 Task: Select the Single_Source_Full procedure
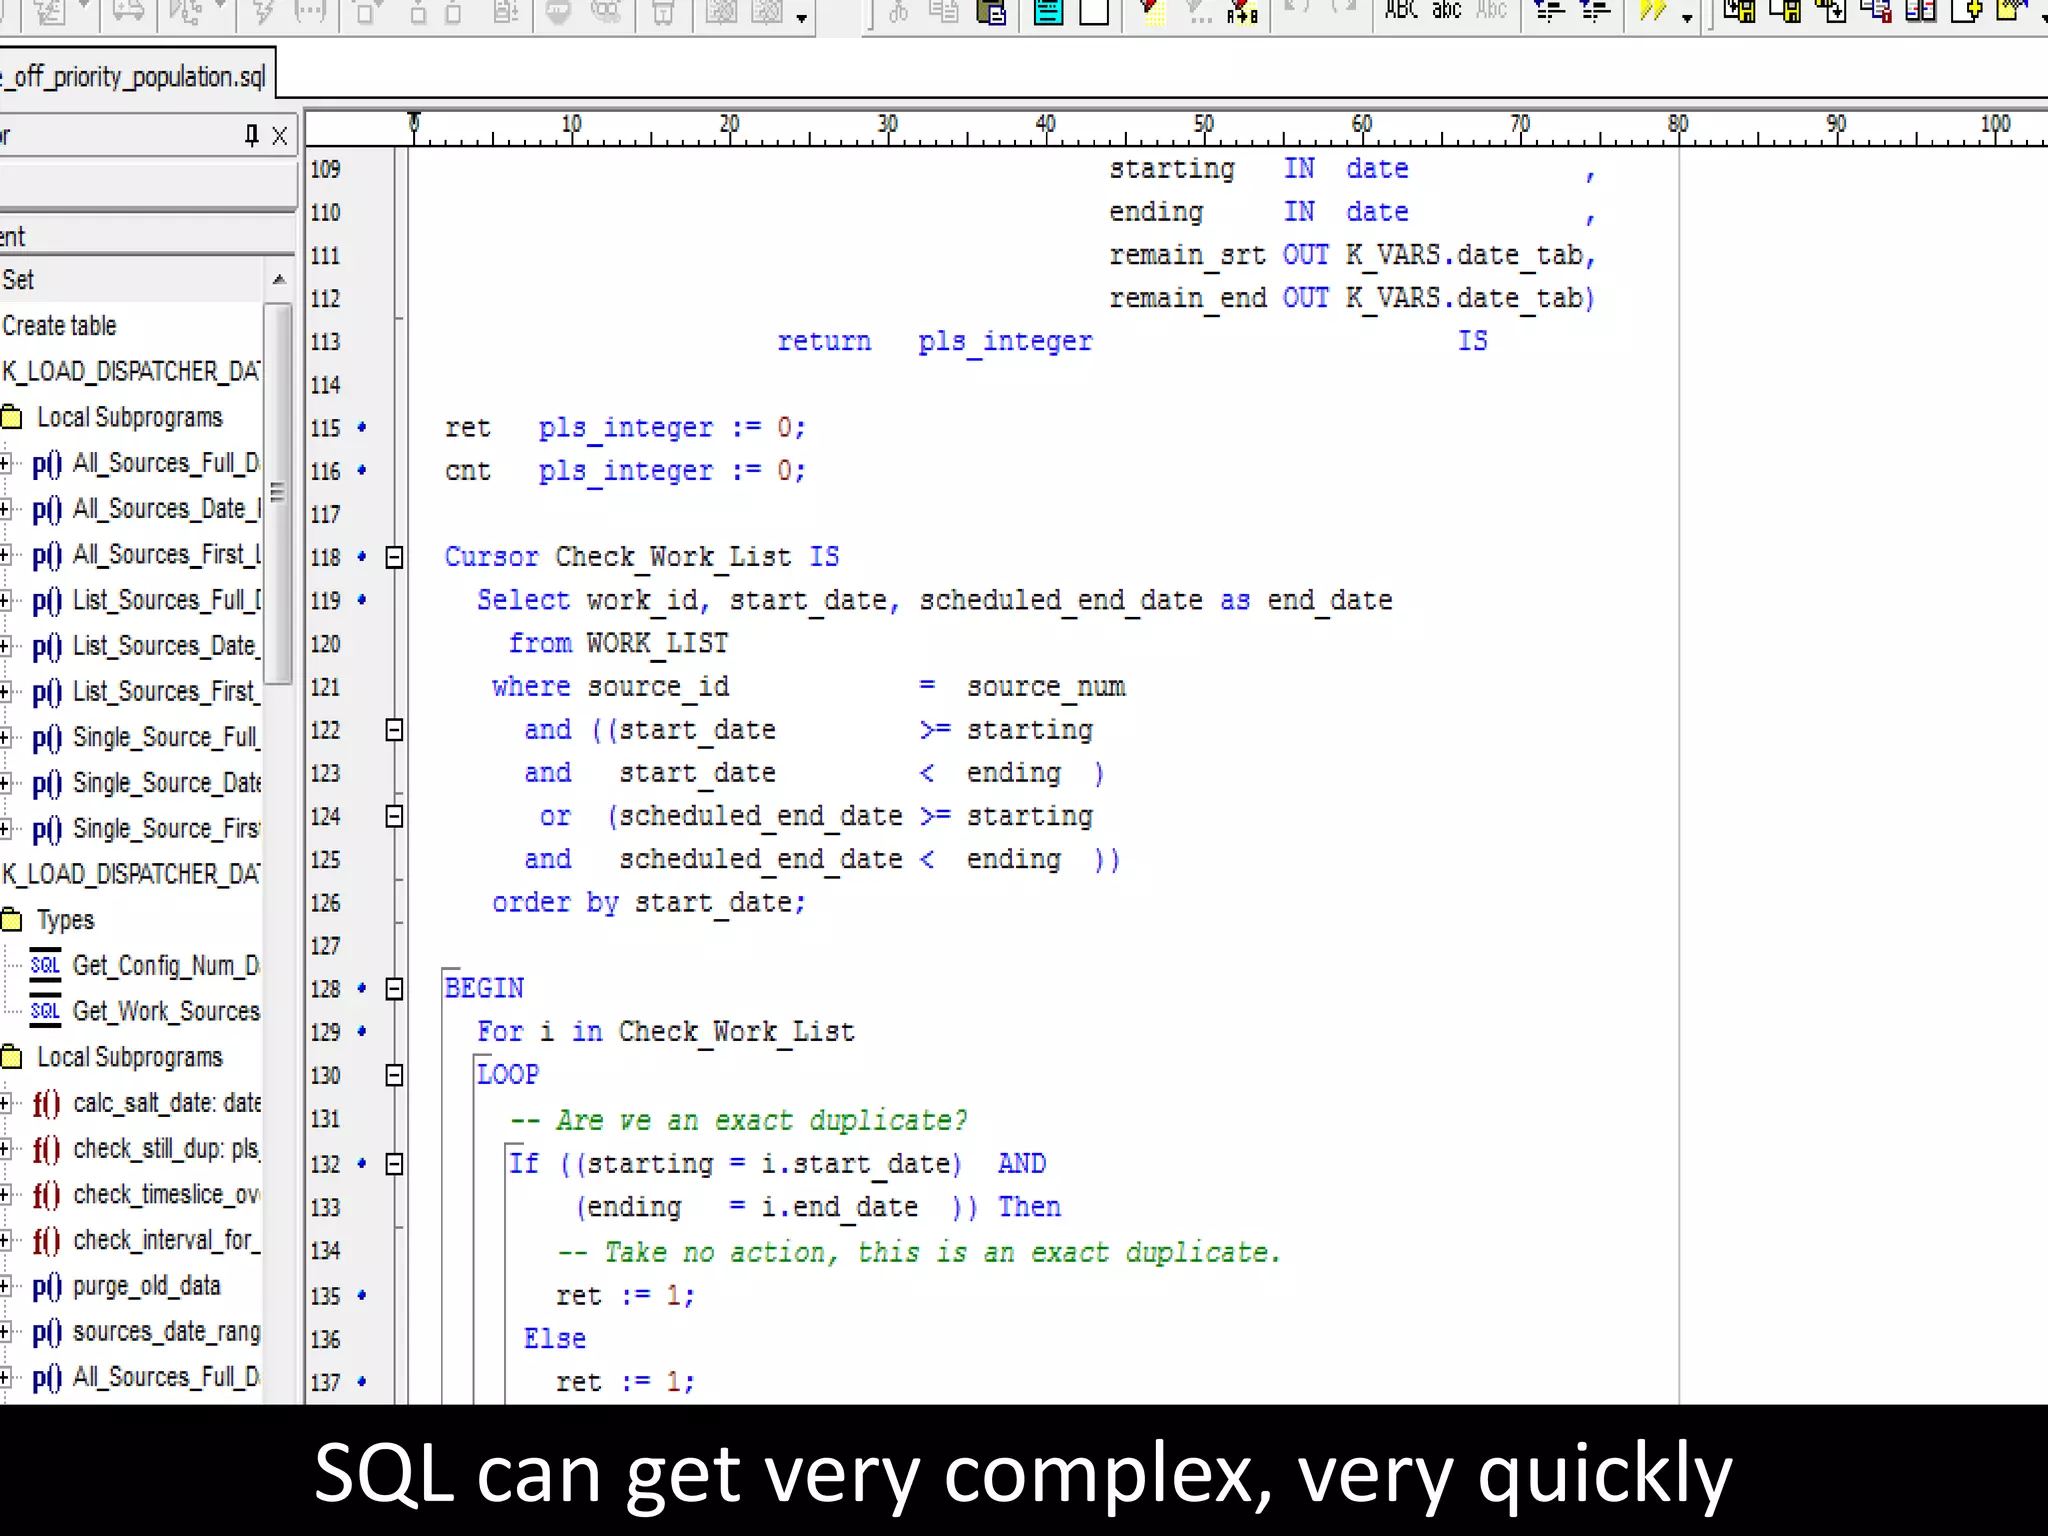pyautogui.click(x=146, y=738)
